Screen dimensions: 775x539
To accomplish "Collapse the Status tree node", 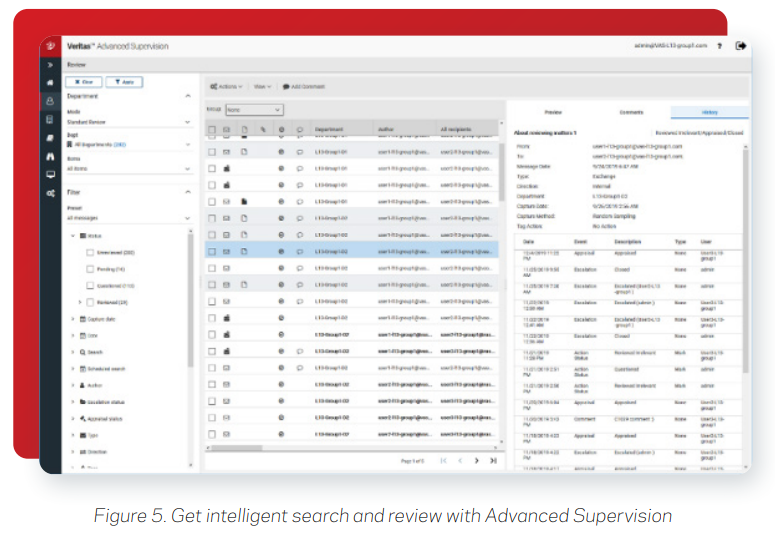I will (x=73, y=236).
